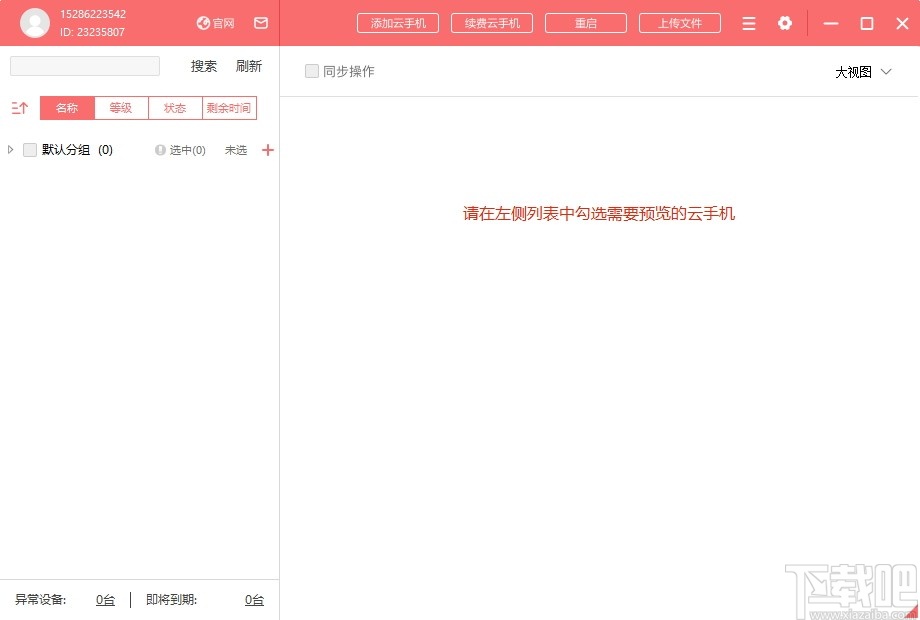Open the 官网 official website link
Screen dimensions: 920x620
[x=214, y=23]
